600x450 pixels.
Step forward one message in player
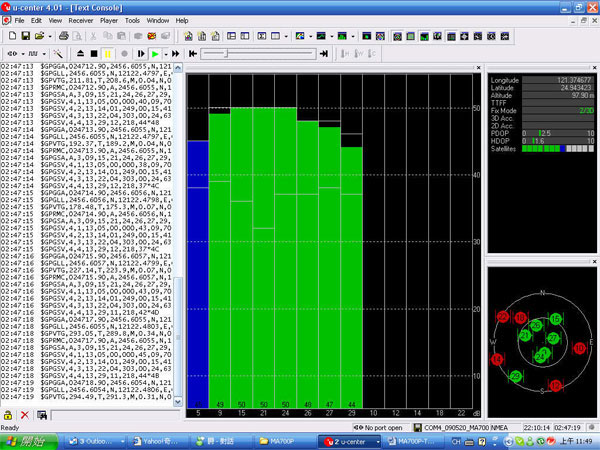pos(141,54)
